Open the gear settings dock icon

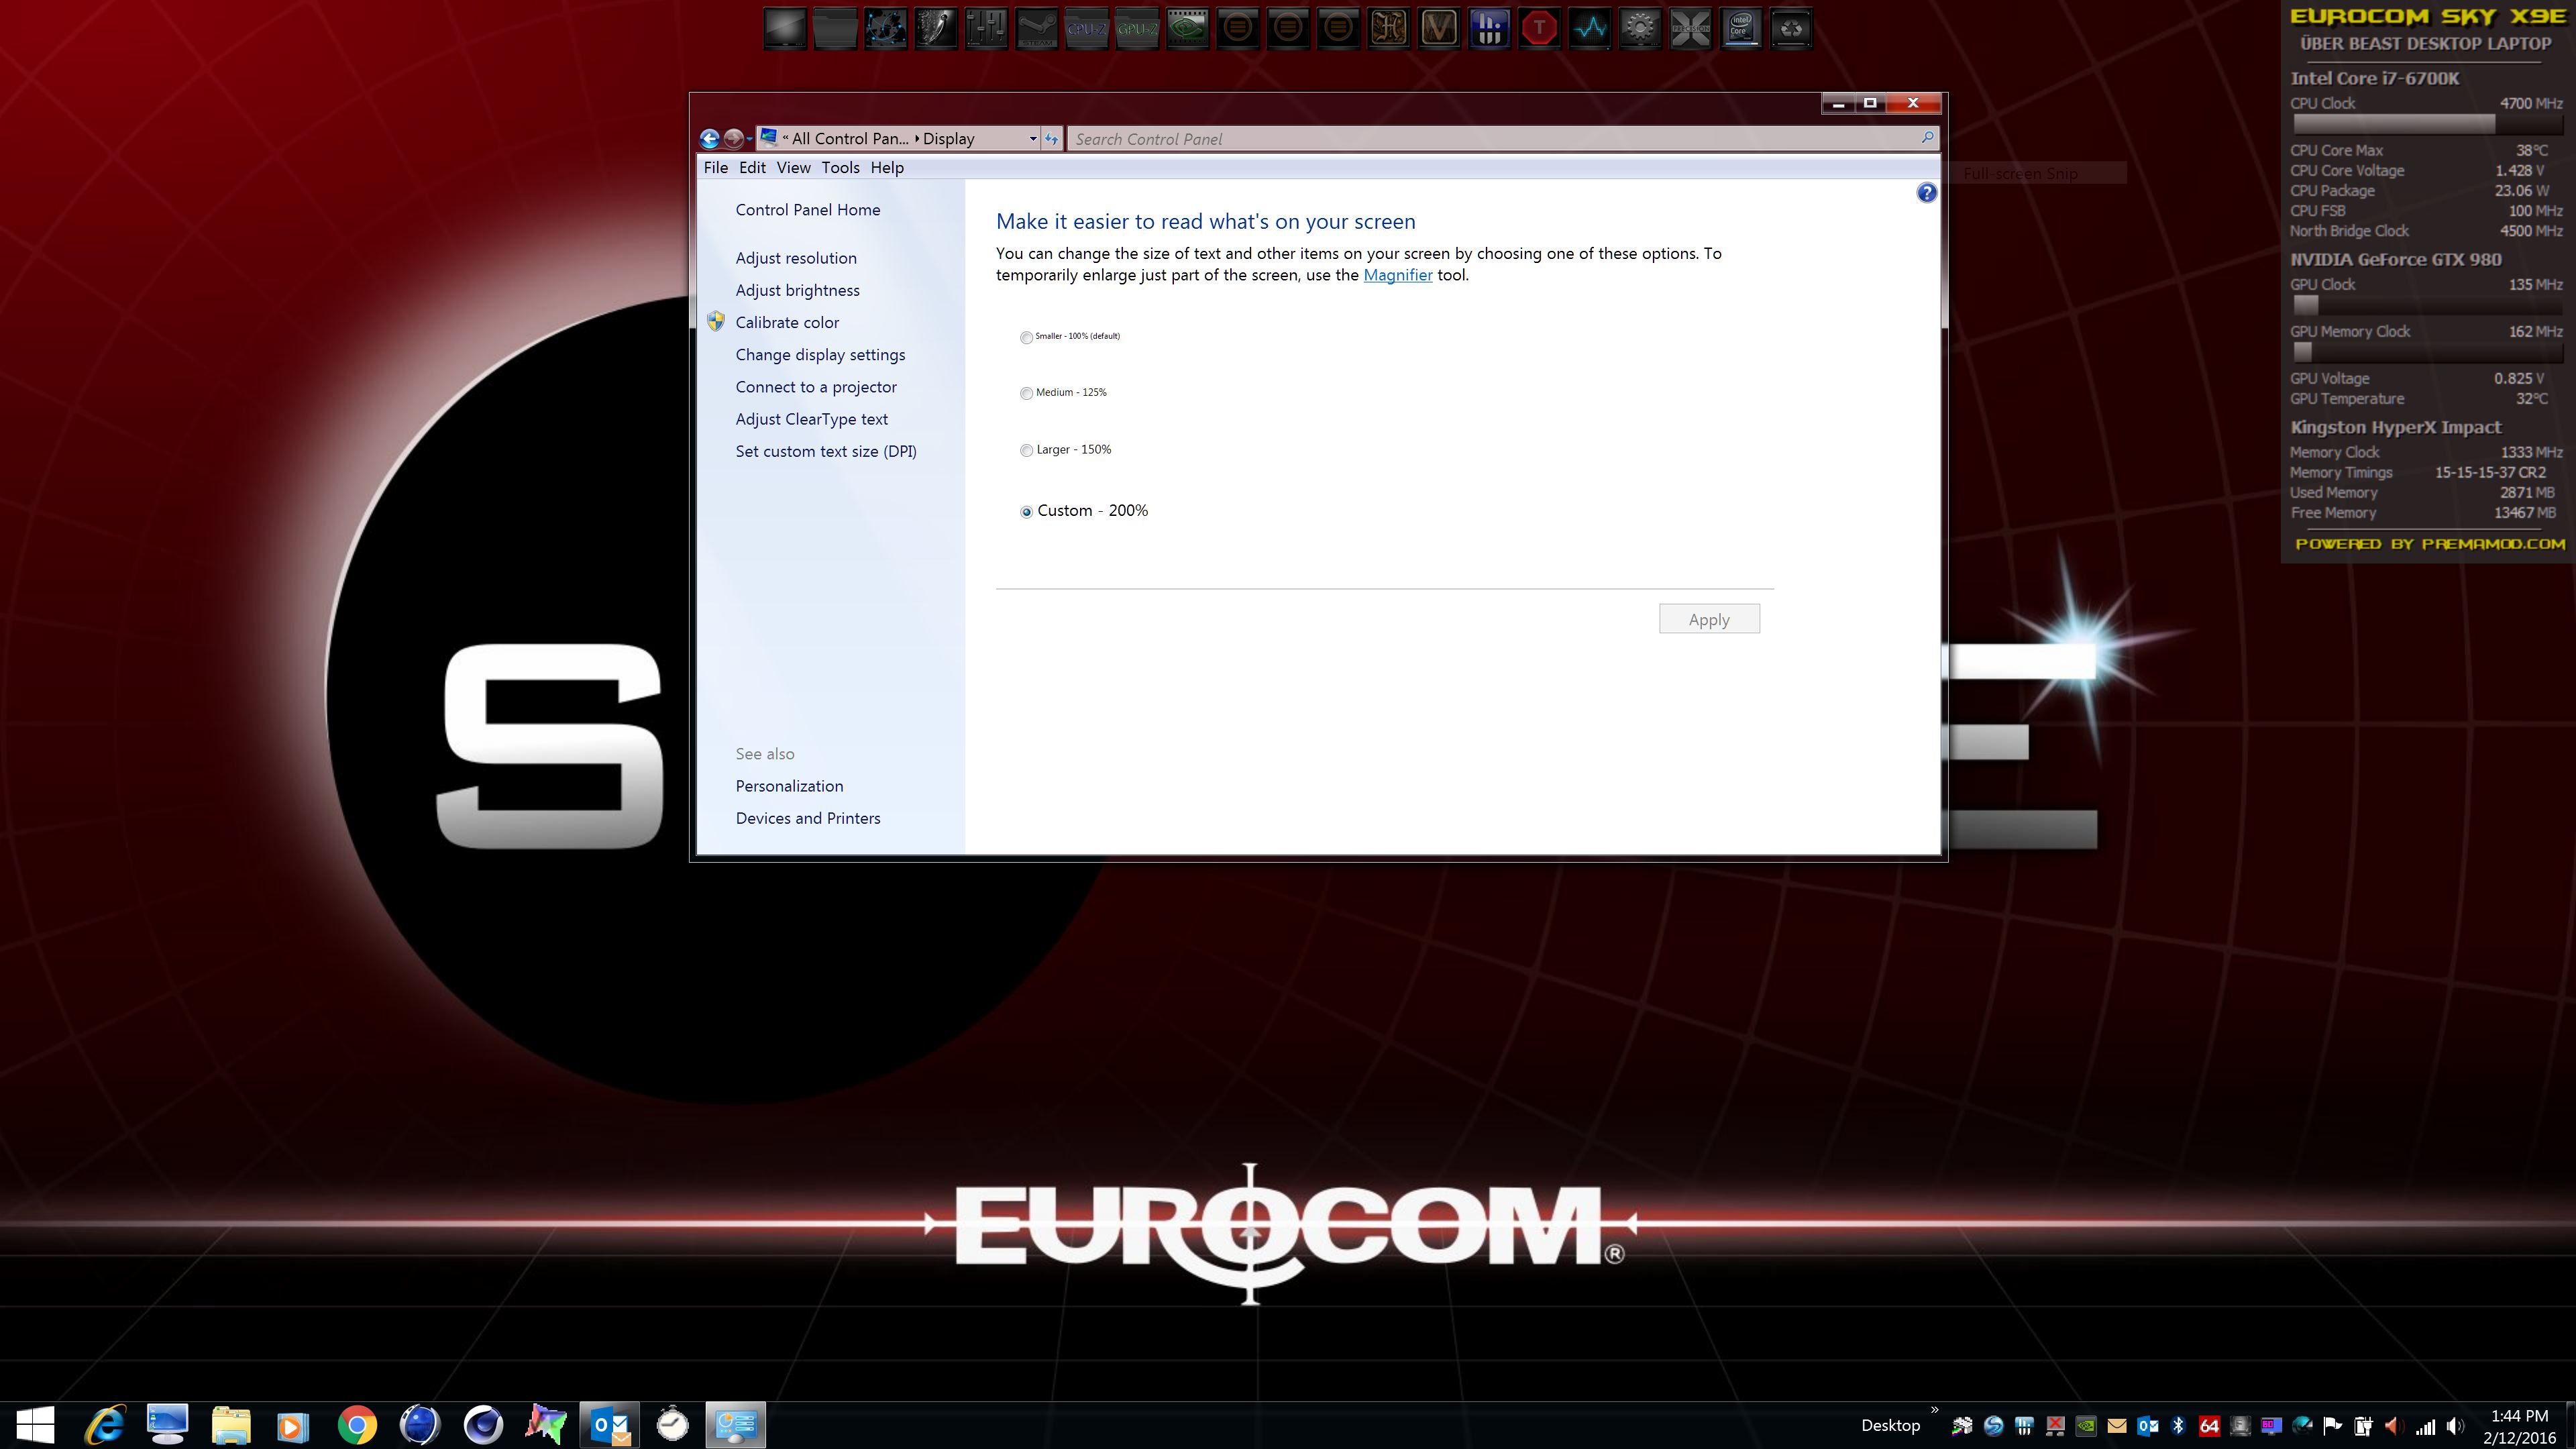[1640, 29]
